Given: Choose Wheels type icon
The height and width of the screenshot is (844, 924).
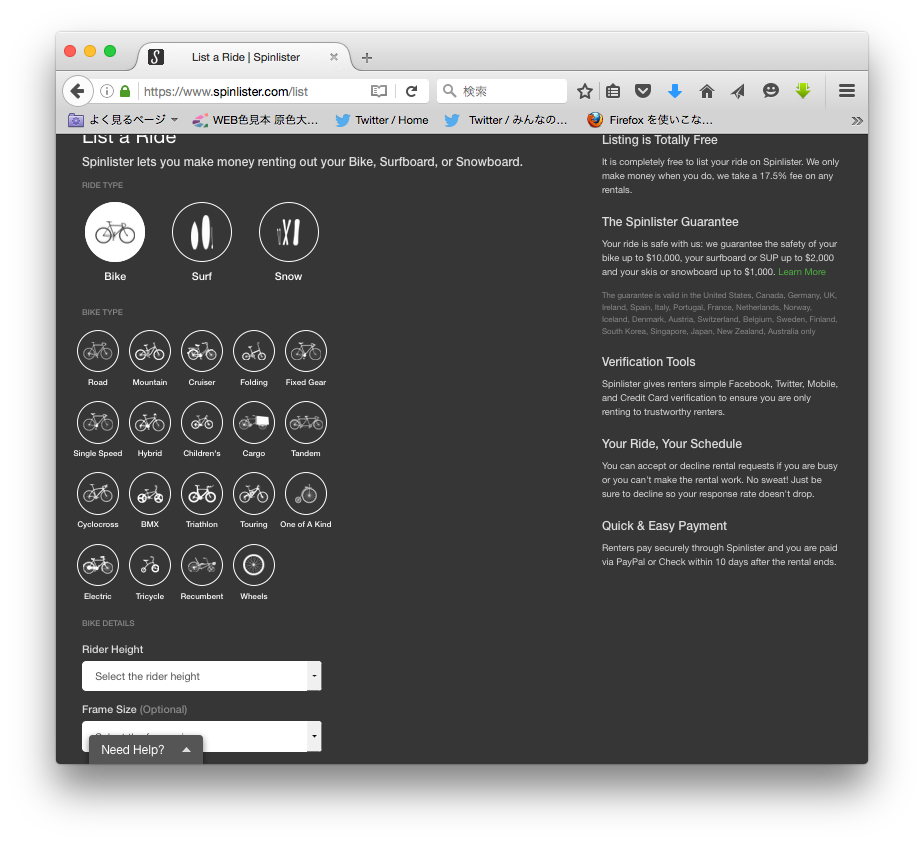Looking at the screenshot, I should tap(254, 565).
